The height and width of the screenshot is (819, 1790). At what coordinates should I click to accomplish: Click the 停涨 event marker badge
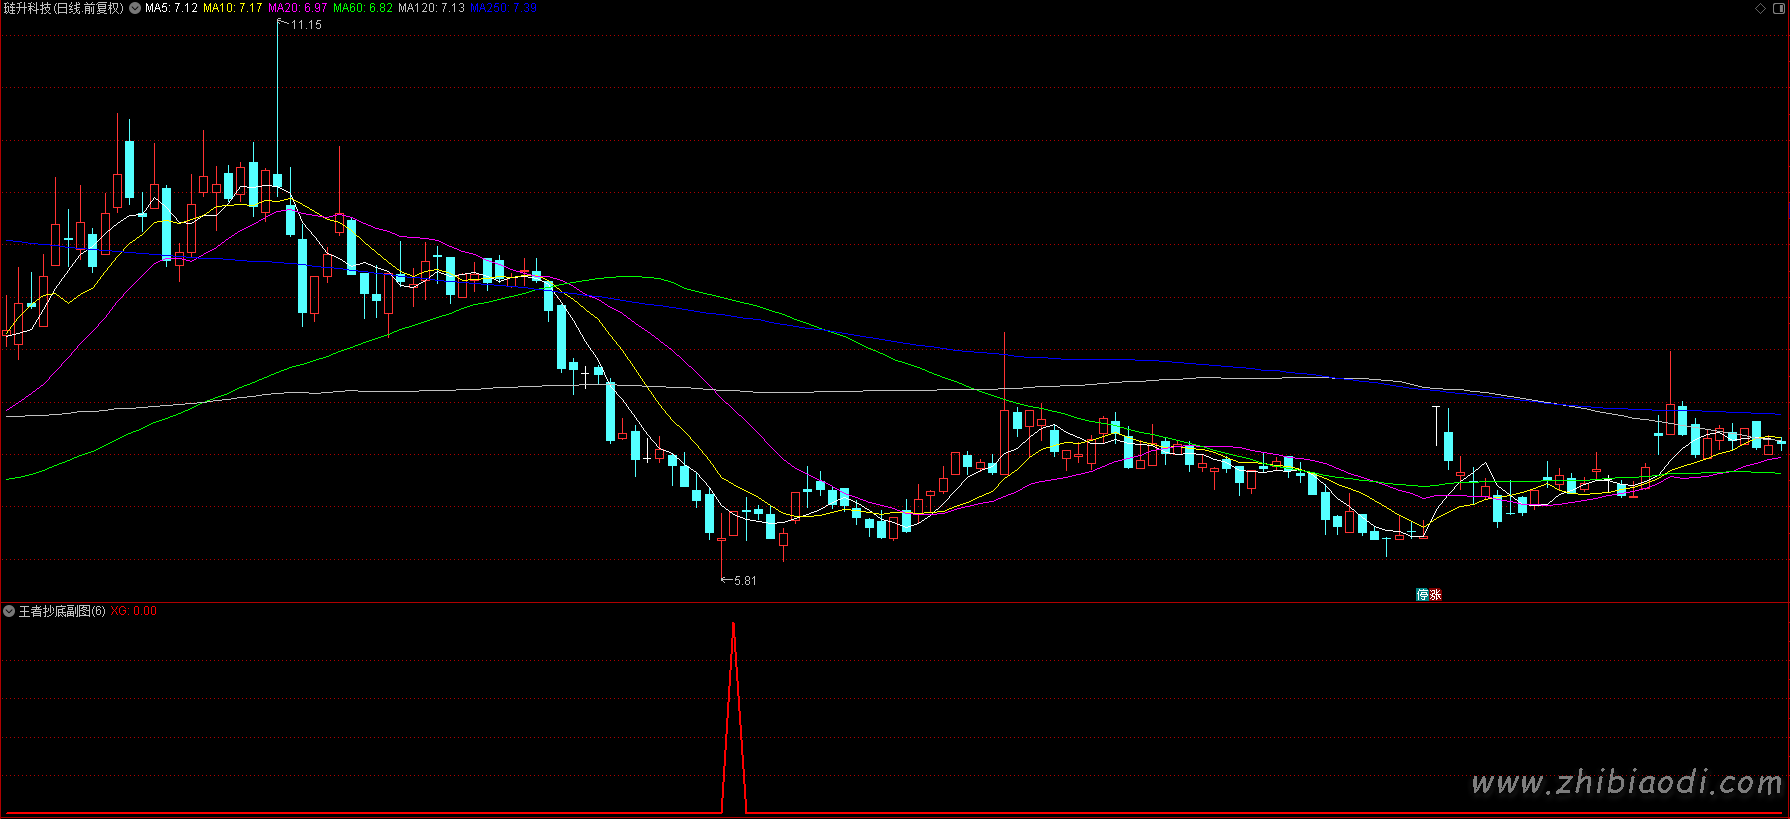tap(1429, 595)
